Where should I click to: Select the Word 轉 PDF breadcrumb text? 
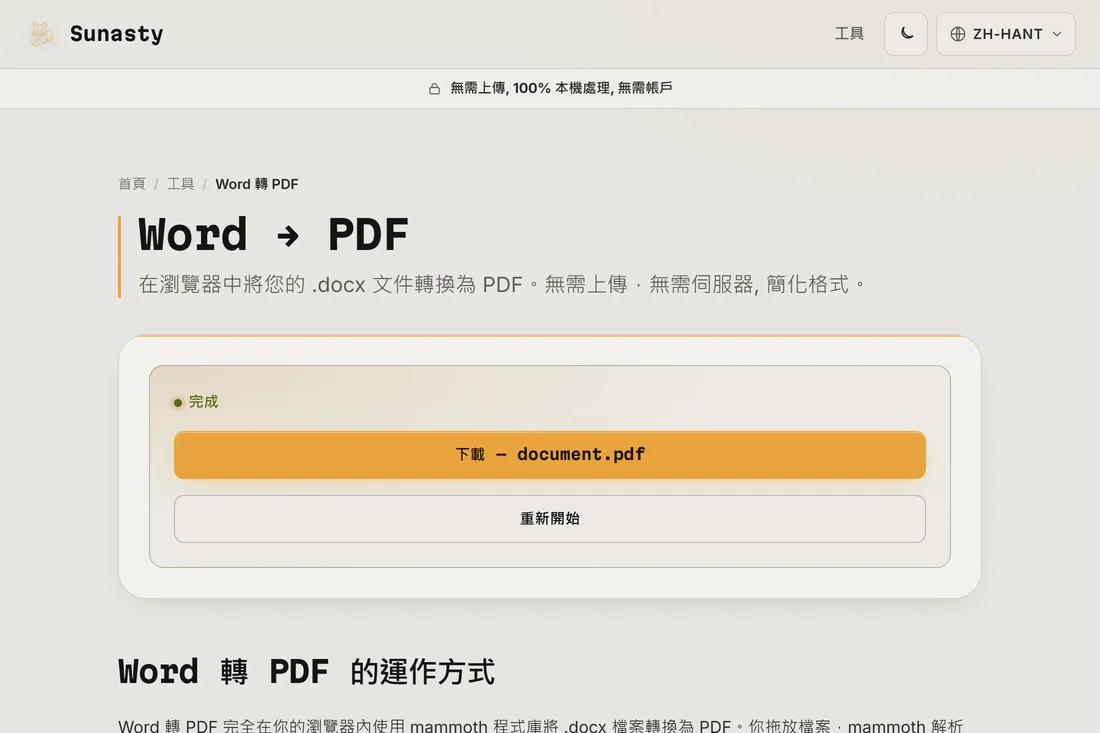pyautogui.click(x=257, y=184)
